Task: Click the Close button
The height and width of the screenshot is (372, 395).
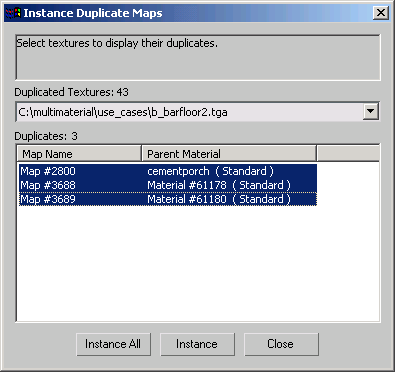Action: [281, 344]
